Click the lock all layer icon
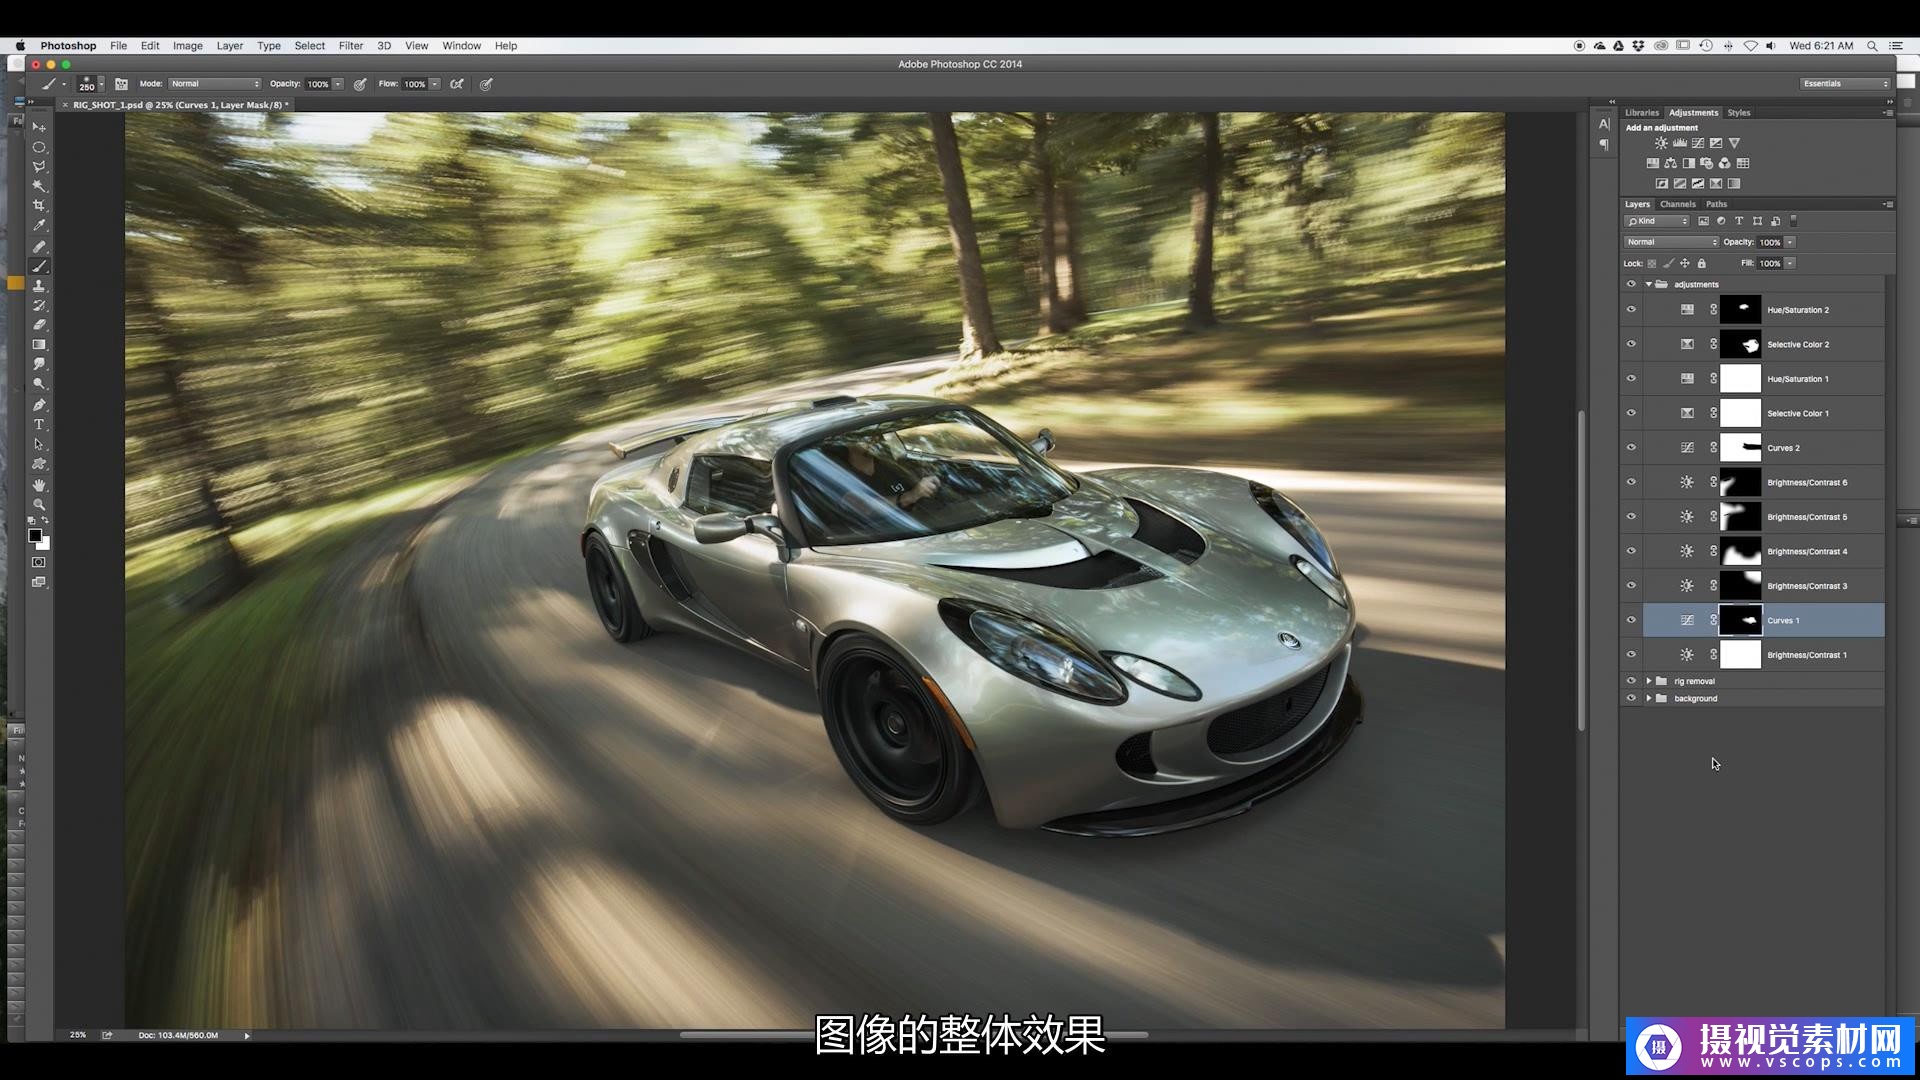 point(1702,263)
